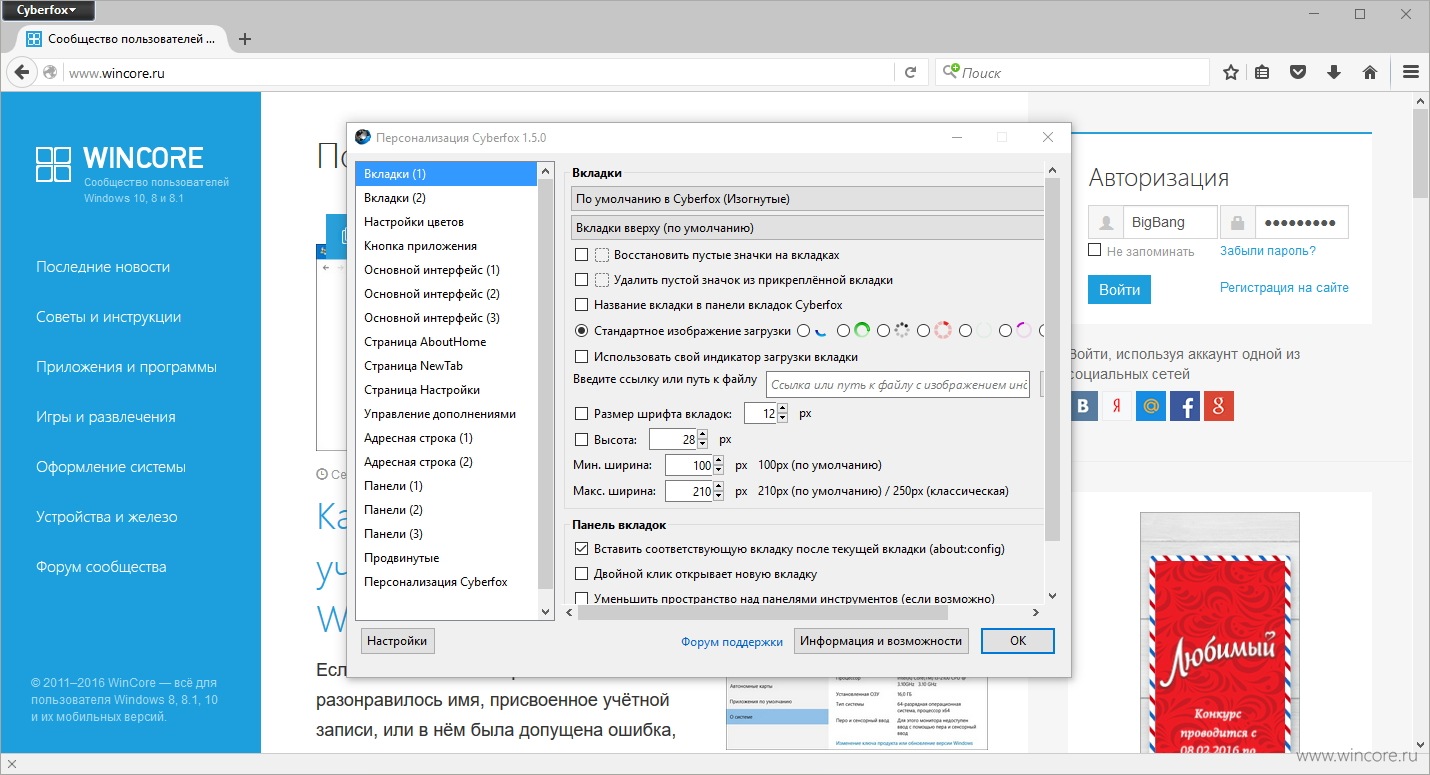Sign in with Yandex social icon
Viewport: 1430px width, 775px height.
pyautogui.click(x=1117, y=406)
